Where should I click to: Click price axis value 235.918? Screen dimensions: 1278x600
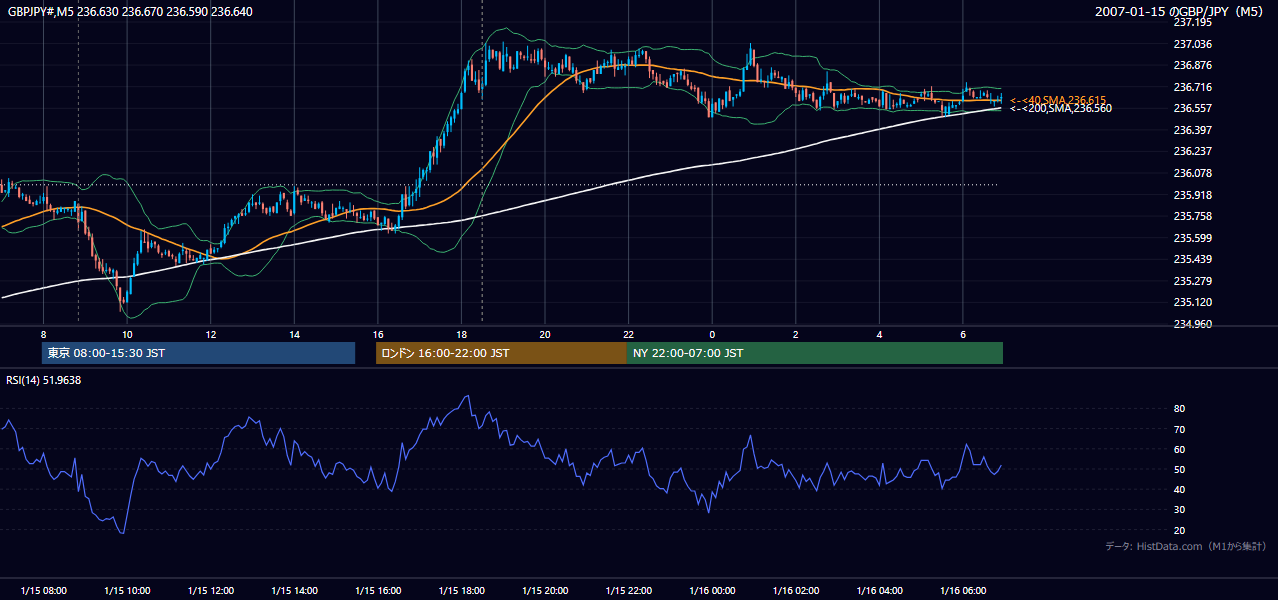1191,195
